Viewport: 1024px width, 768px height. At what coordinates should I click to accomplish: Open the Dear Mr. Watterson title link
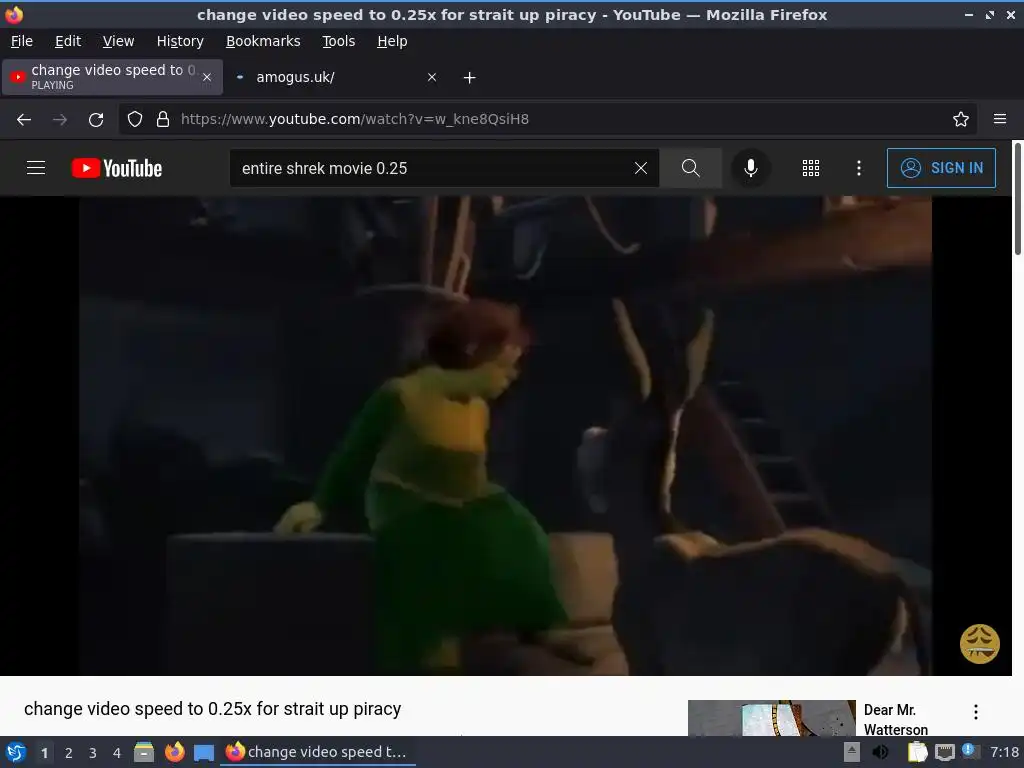(x=895, y=719)
